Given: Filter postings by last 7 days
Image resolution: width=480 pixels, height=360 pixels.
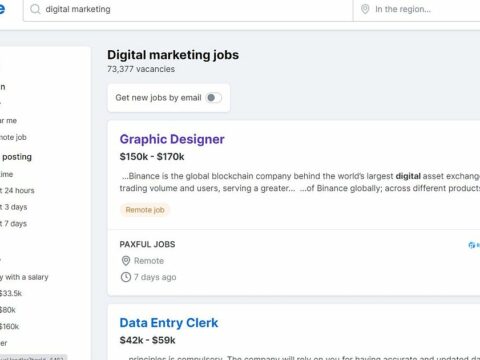Looking at the screenshot, I should [x=13, y=224].
